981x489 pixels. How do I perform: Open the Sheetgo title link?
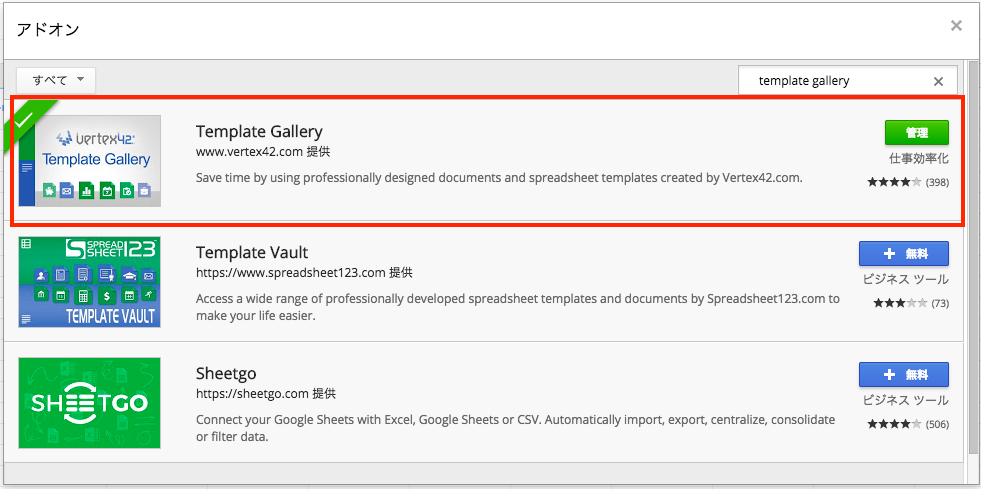point(226,374)
